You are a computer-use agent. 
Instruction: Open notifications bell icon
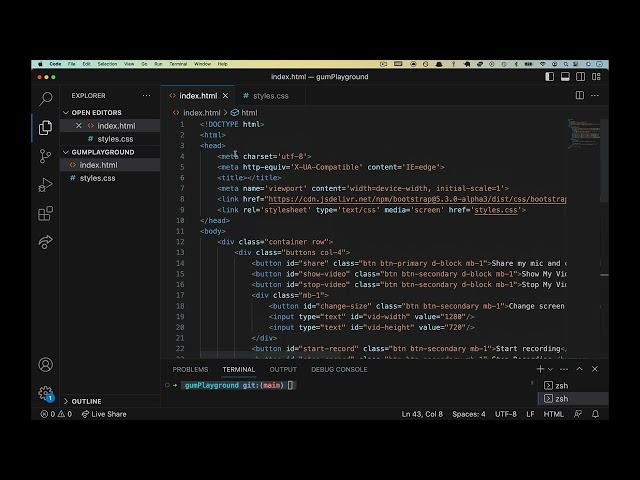point(596,414)
